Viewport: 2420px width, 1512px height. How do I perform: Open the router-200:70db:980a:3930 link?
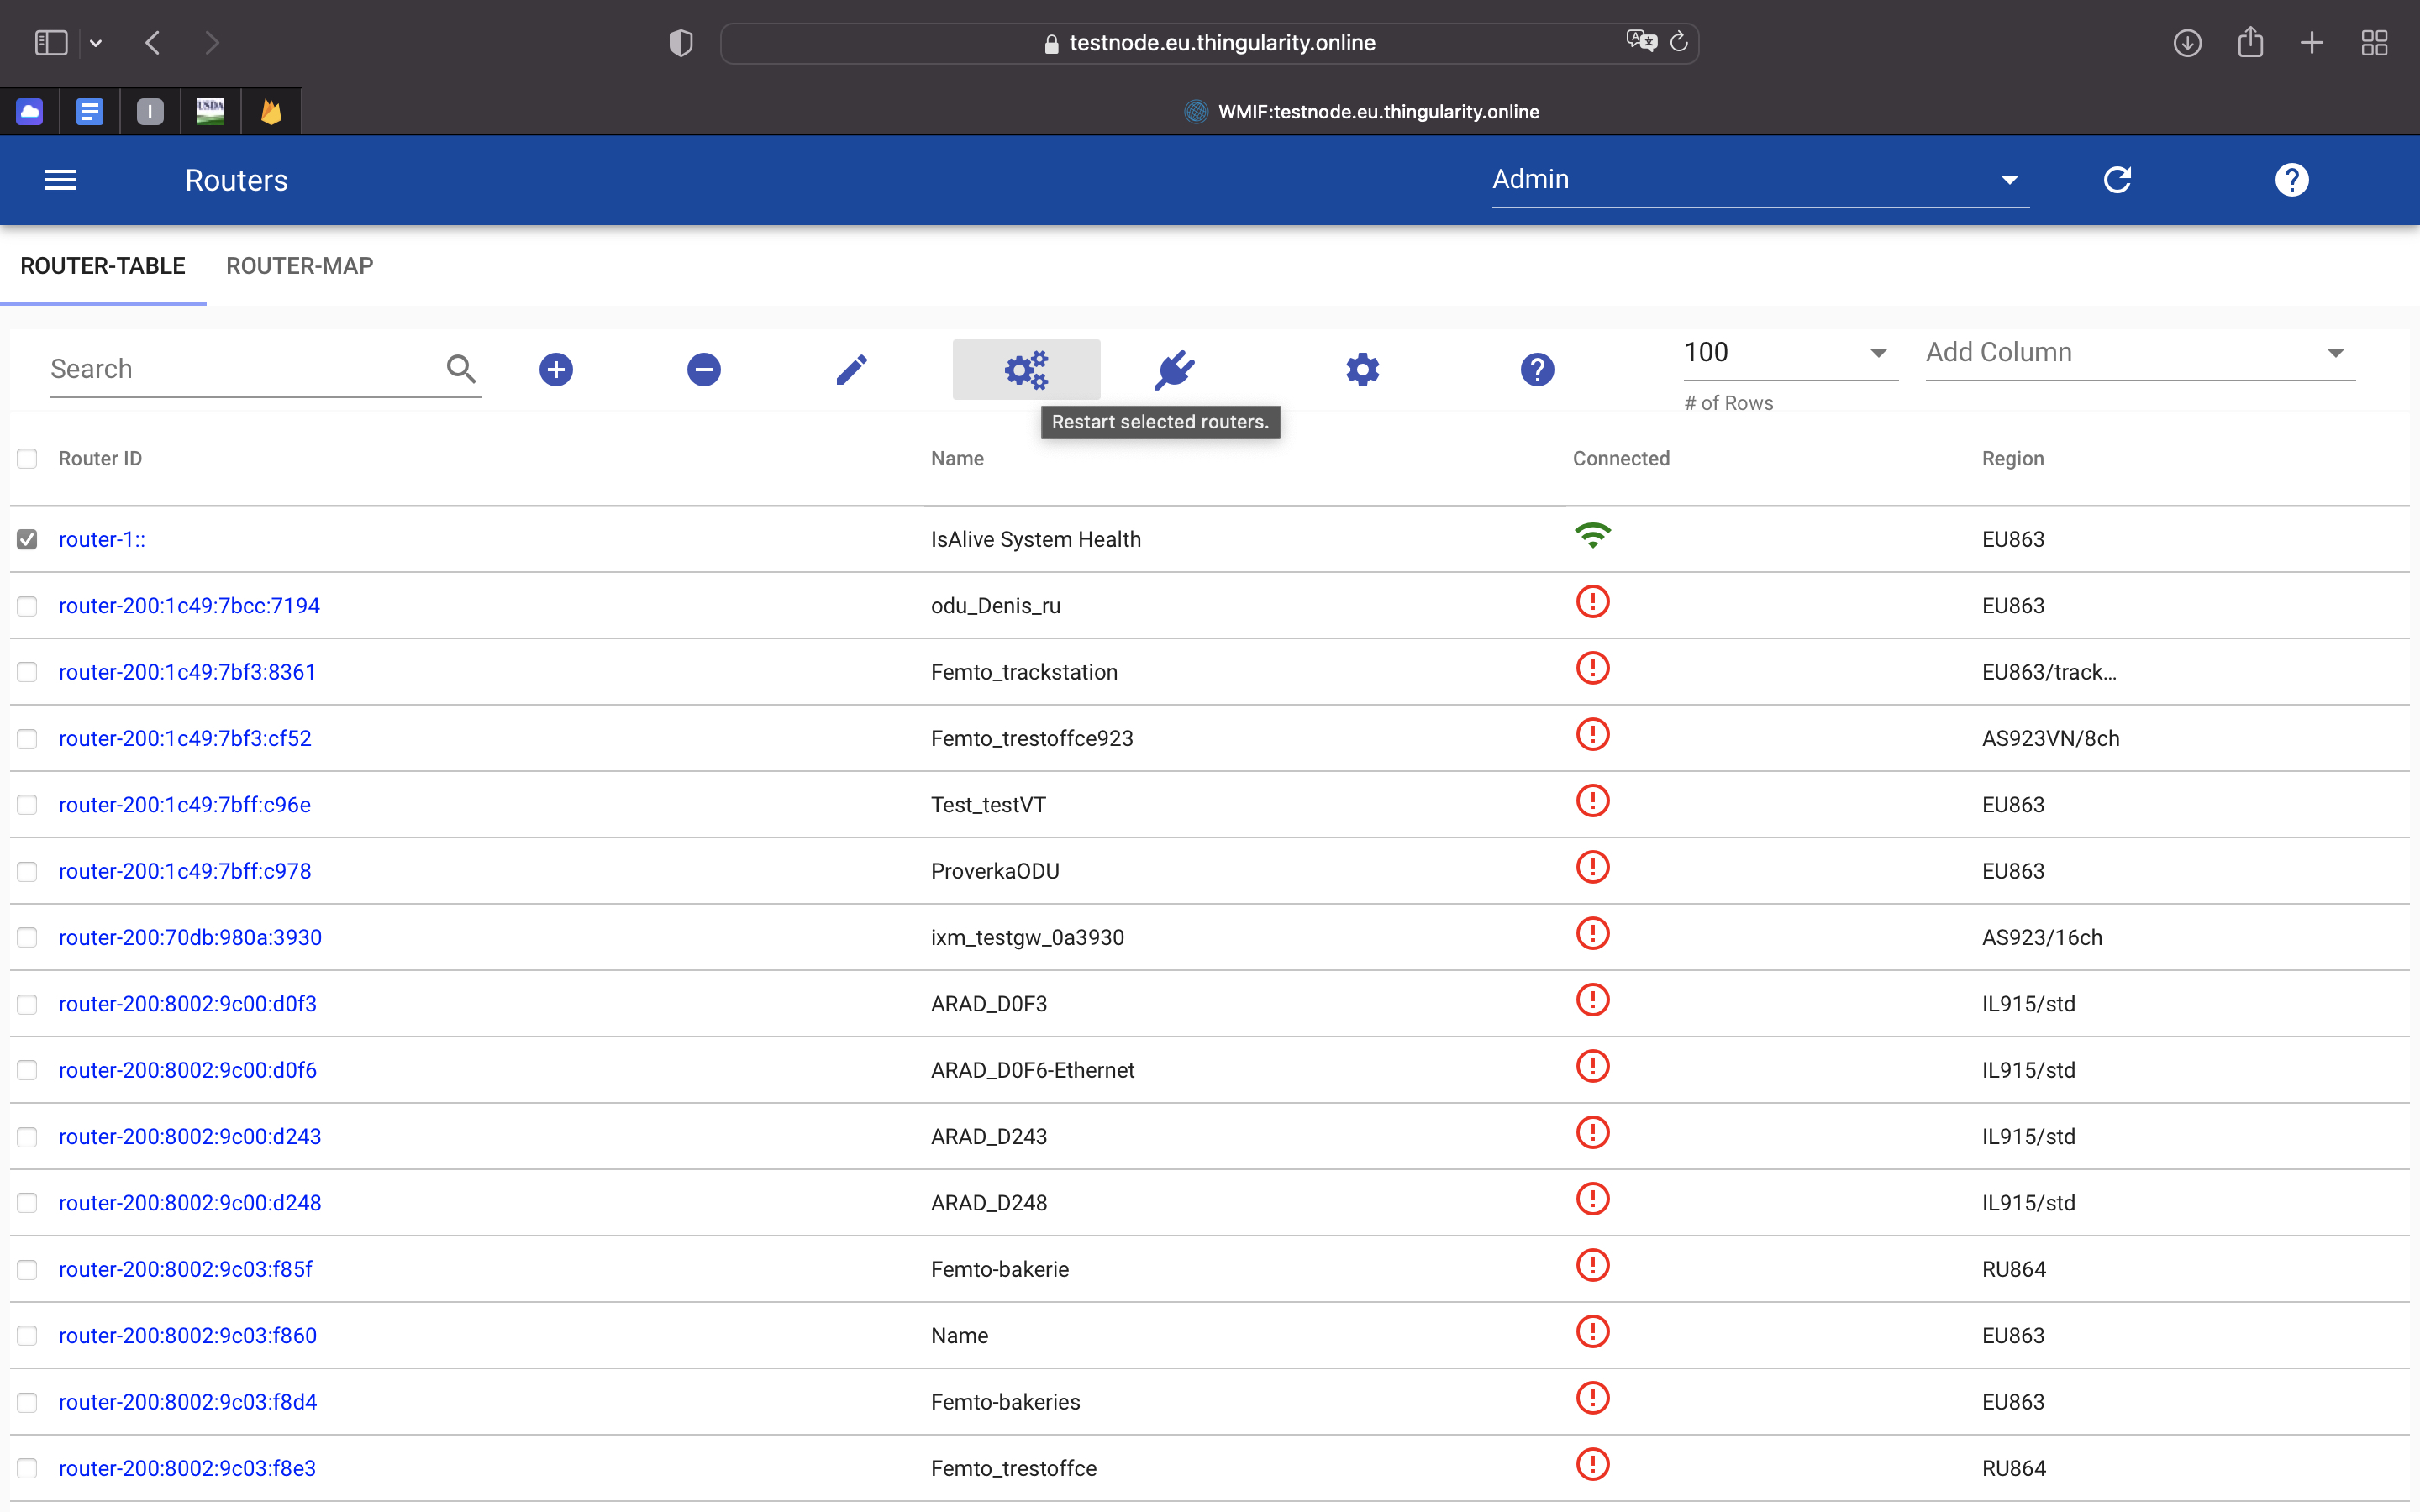[190, 937]
